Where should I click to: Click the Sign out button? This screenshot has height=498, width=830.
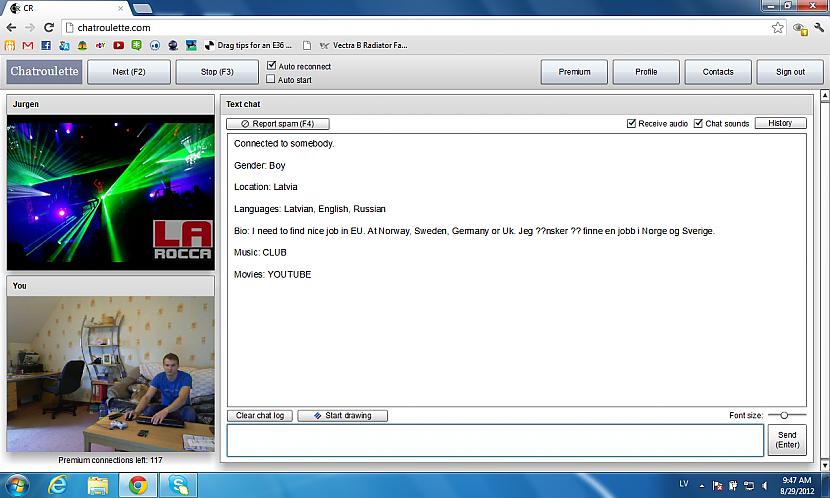tap(790, 72)
